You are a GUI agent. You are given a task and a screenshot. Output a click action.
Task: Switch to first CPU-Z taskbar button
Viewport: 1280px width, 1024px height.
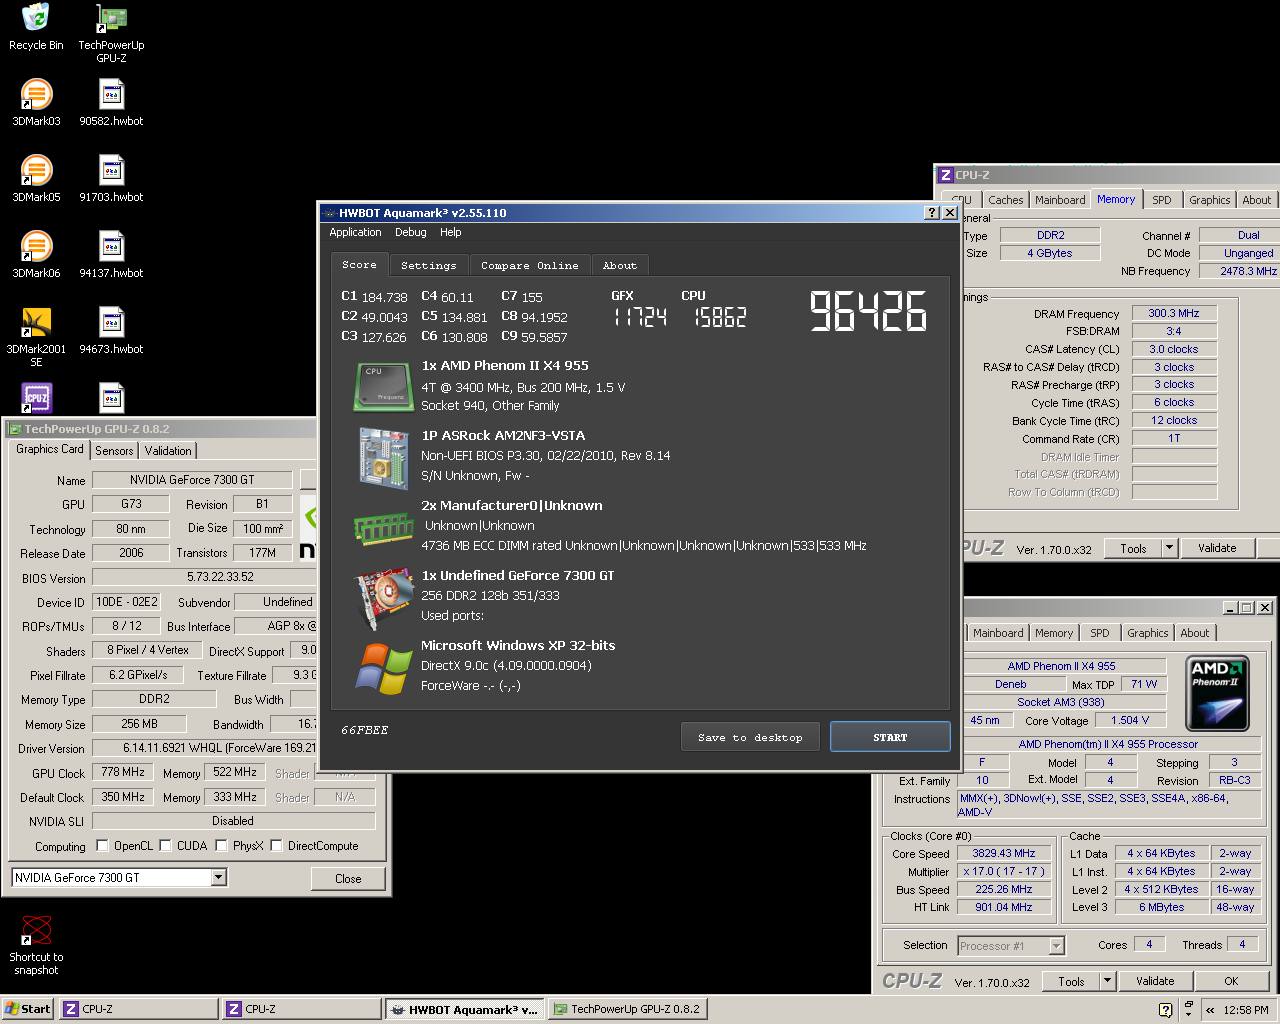pyautogui.click(x=138, y=1009)
